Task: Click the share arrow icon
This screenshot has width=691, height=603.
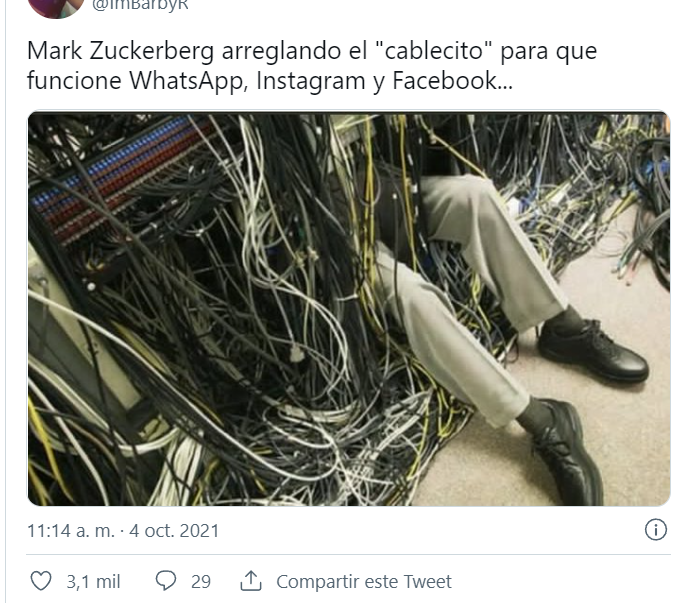Action: [x=251, y=581]
